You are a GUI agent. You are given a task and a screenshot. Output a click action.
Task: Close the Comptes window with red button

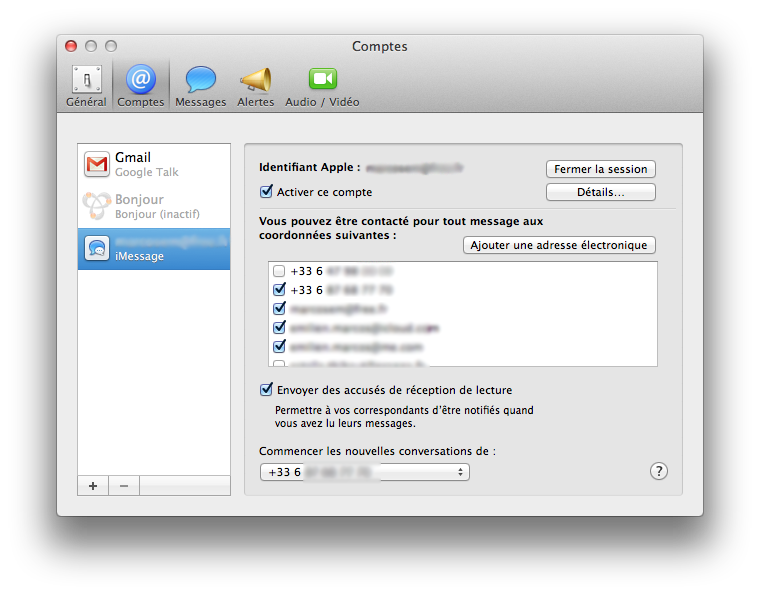71,46
